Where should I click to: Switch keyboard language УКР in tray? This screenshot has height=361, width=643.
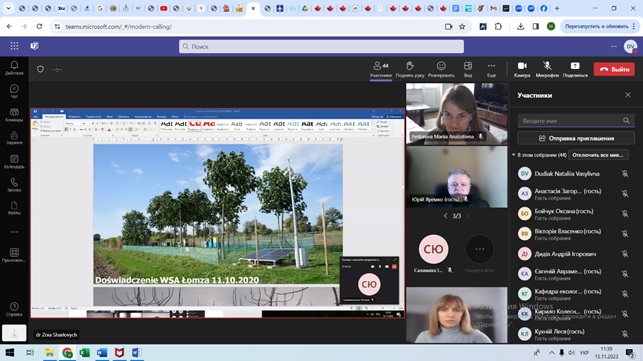click(584, 353)
